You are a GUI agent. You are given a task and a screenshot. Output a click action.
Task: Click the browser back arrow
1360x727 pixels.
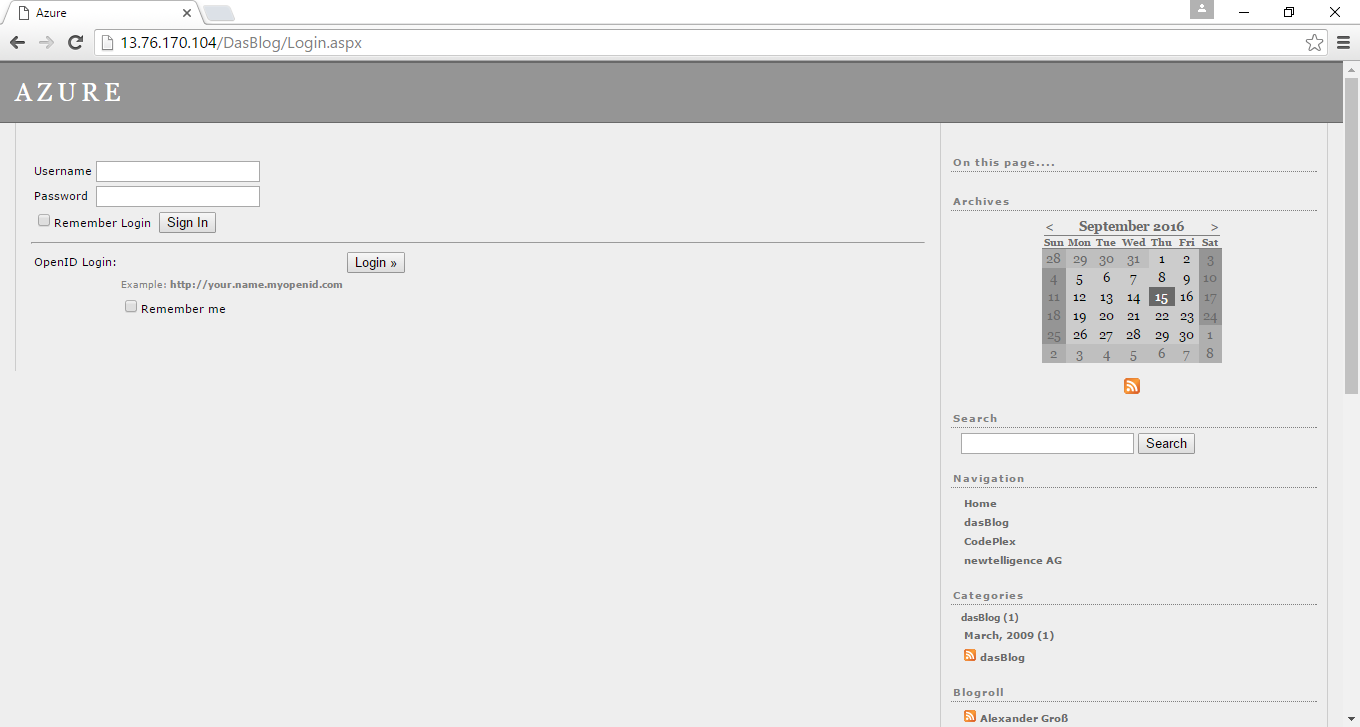point(17,42)
